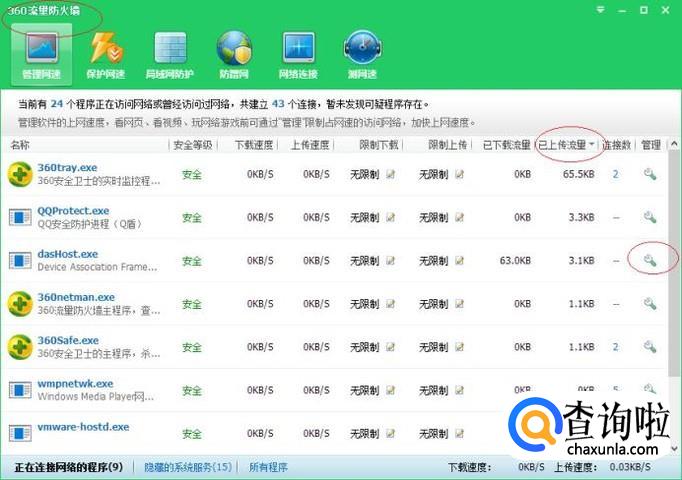Edit upload limit for 360Safe.exe
The width and height of the screenshot is (682, 480).
coord(459,347)
